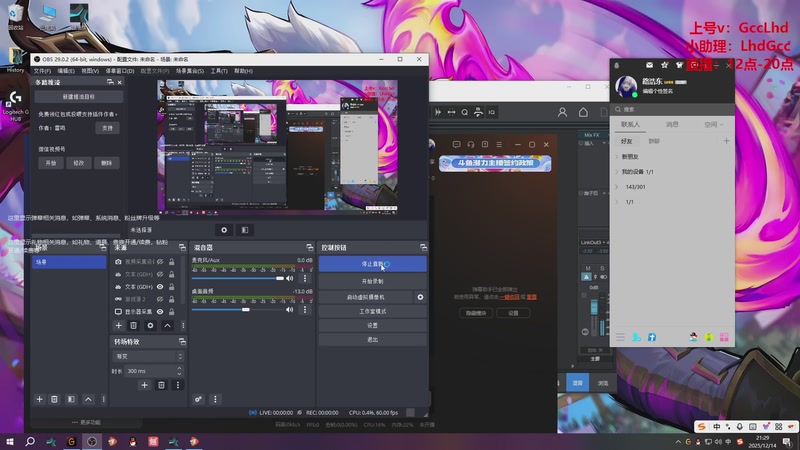Open 停靠窗口(D) menu in OBS
The width and height of the screenshot is (800, 450).
click(x=120, y=71)
